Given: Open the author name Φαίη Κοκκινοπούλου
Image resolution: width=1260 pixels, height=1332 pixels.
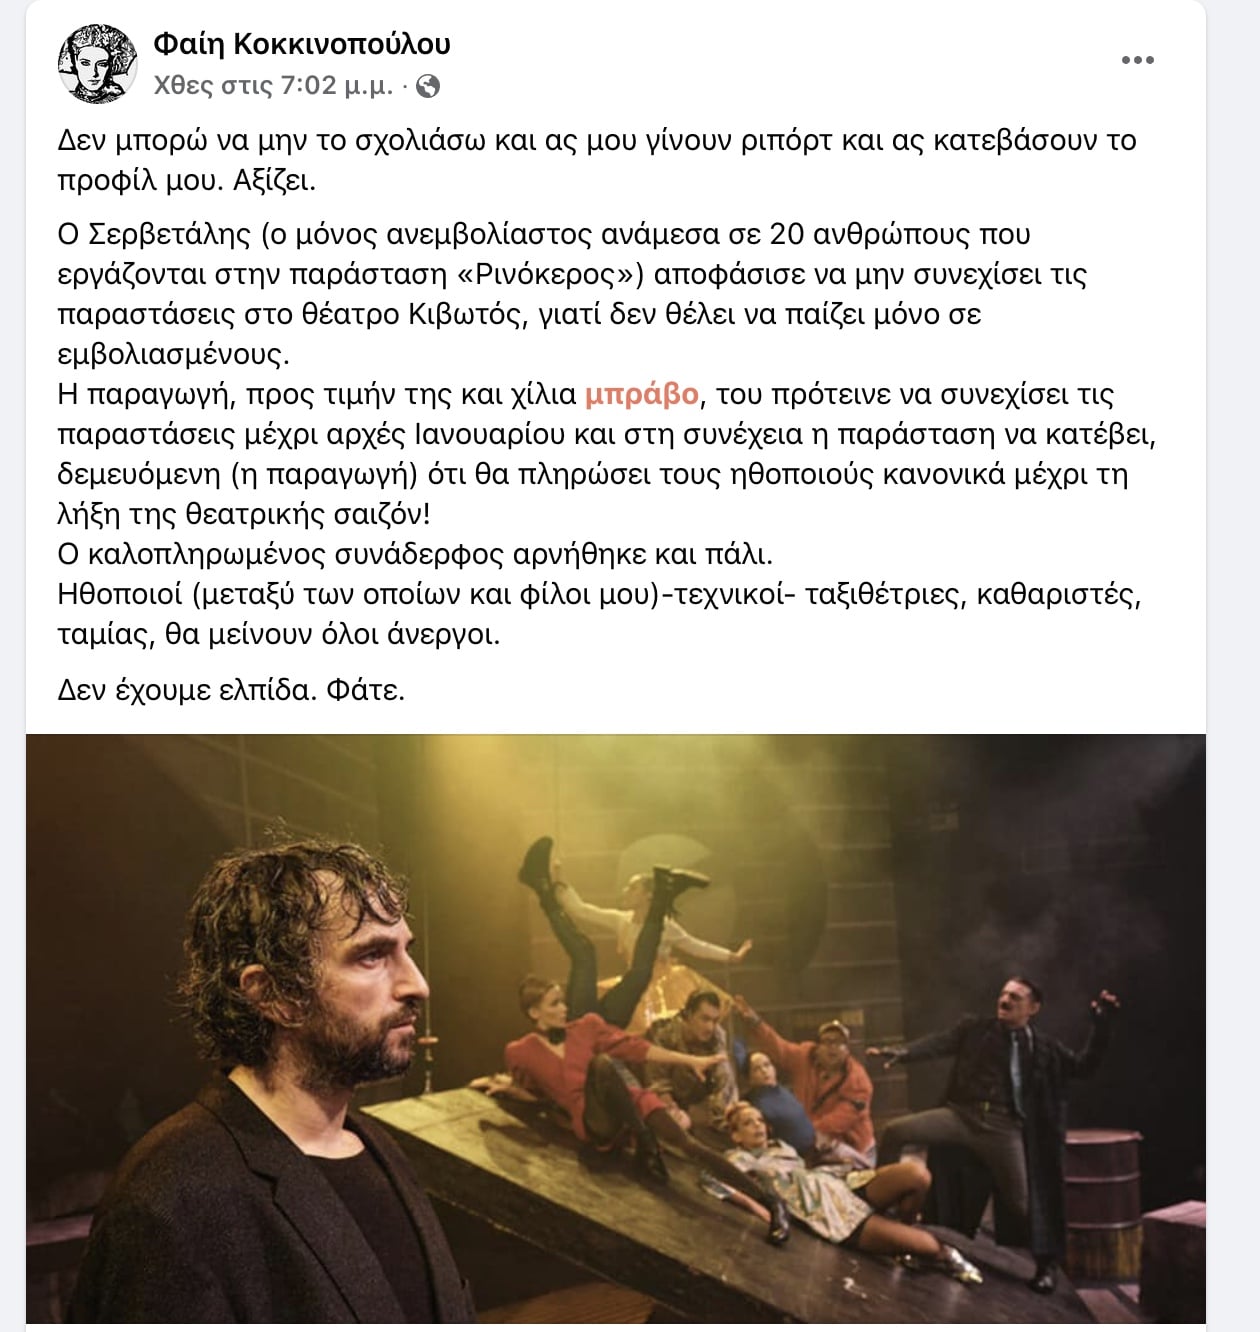Looking at the screenshot, I should point(302,44).
